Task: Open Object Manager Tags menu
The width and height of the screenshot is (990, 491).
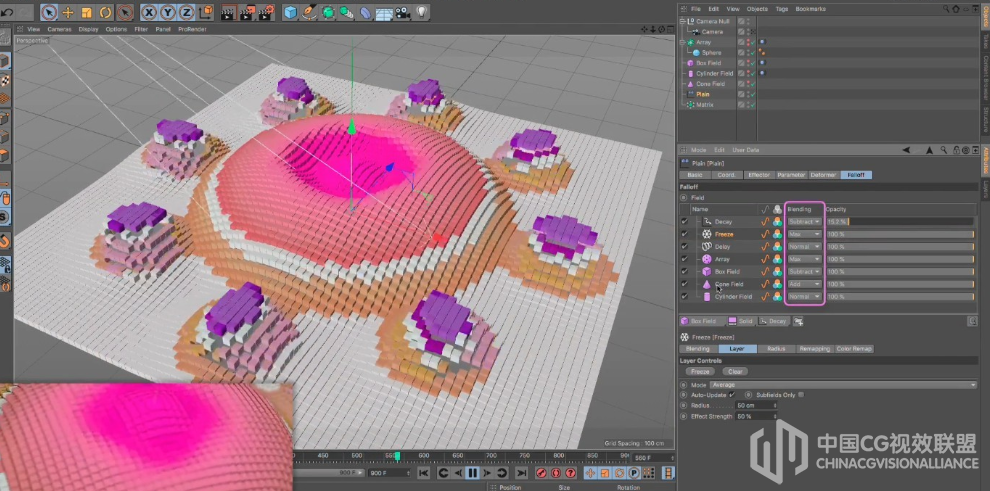Action: click(782, 9)
